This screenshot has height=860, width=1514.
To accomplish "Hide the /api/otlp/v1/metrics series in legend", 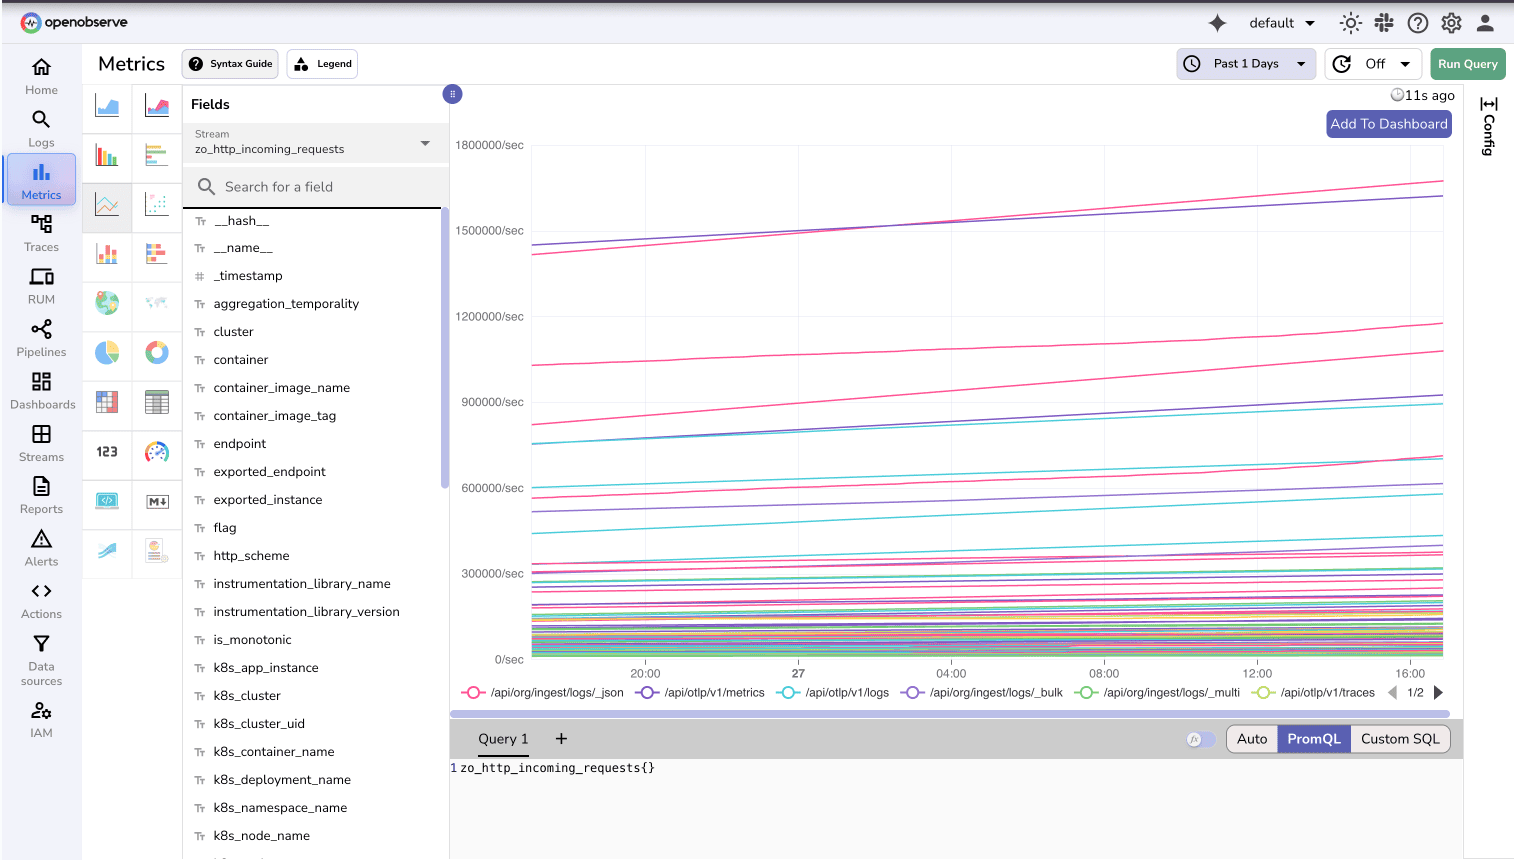I will click(x=714, y=692).
